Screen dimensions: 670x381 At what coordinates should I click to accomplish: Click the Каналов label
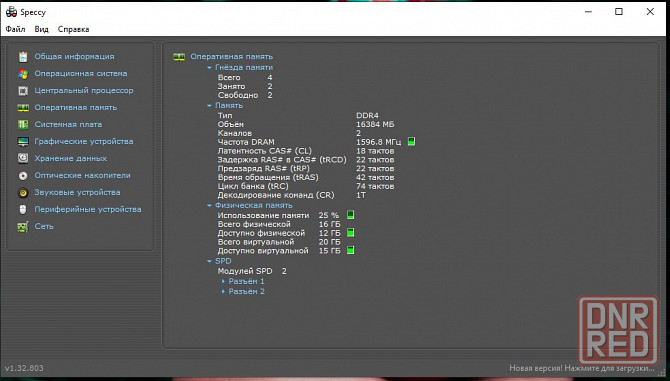coord(235,133)
